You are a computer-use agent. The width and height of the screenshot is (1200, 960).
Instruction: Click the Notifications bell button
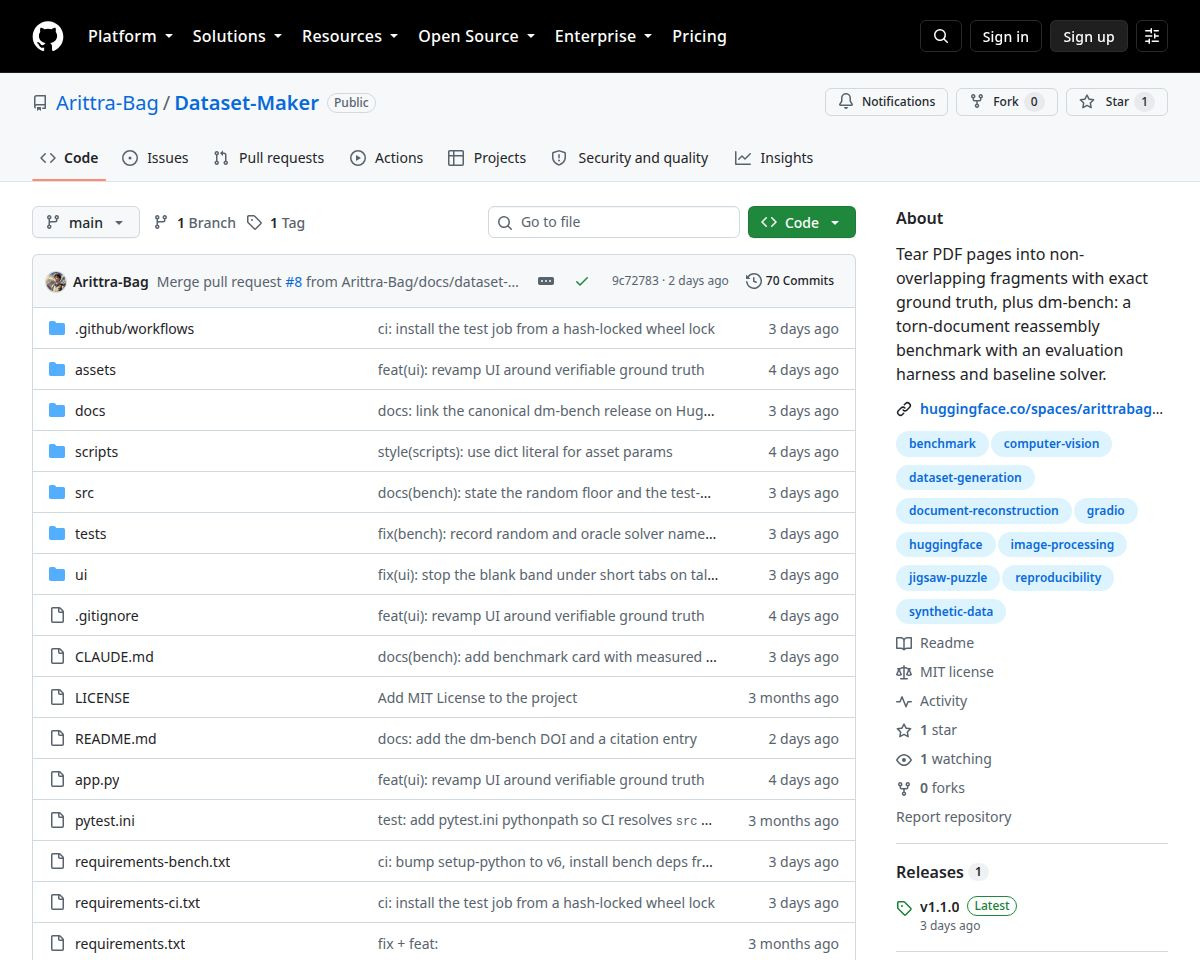(886, 102)
